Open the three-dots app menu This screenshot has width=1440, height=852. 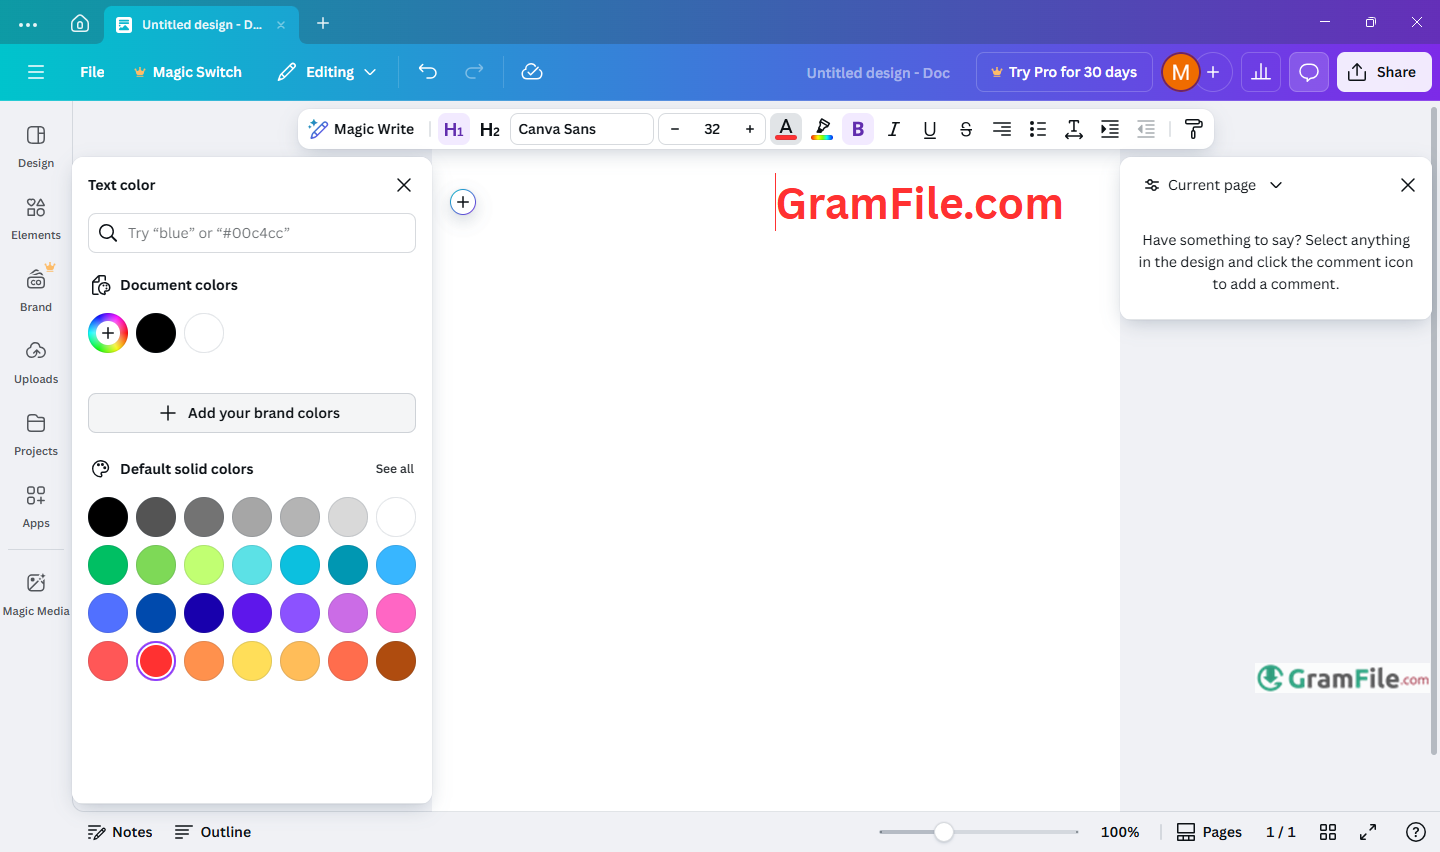(28, 24)
